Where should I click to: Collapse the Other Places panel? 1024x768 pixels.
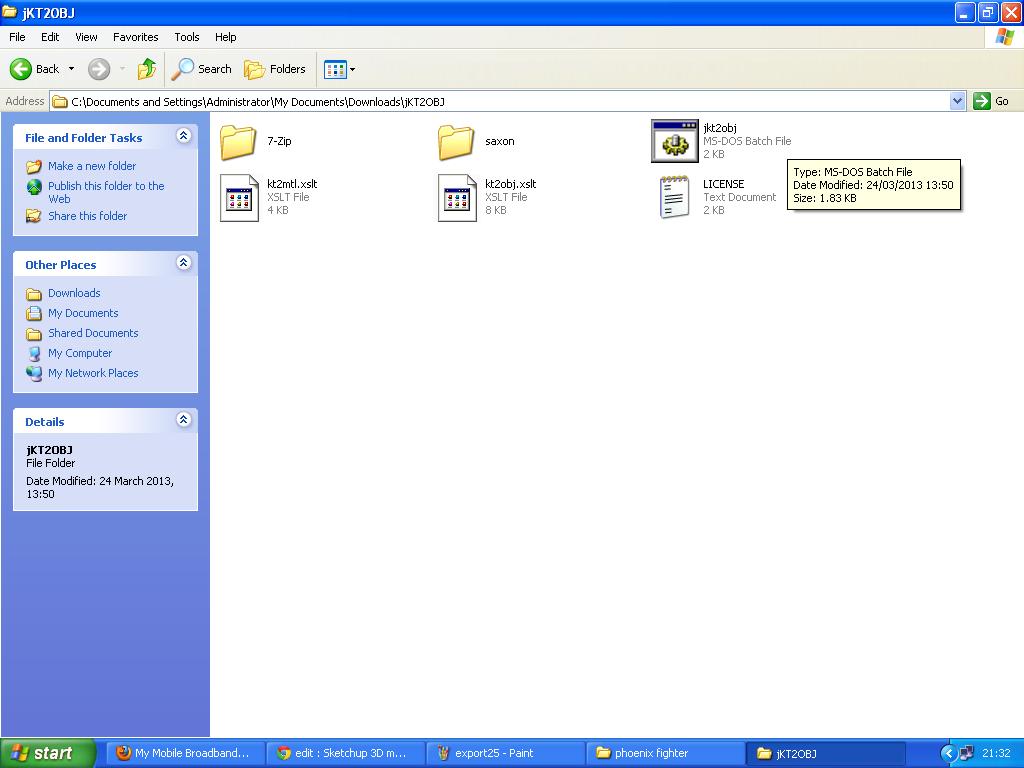[x=184, y=263]
